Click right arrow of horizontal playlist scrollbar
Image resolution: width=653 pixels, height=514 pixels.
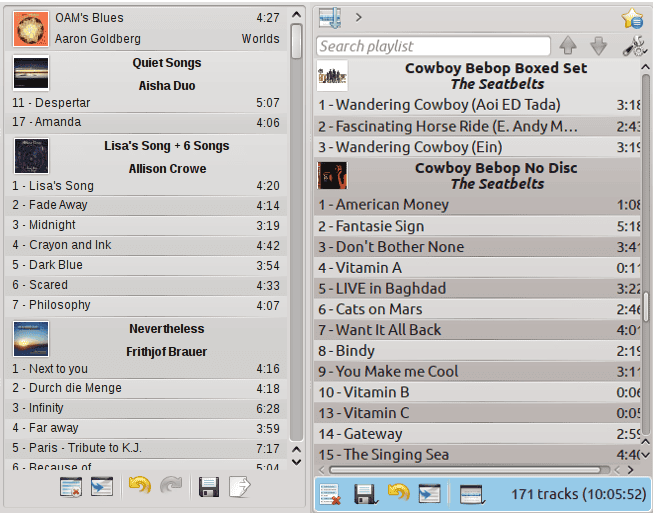631,470
